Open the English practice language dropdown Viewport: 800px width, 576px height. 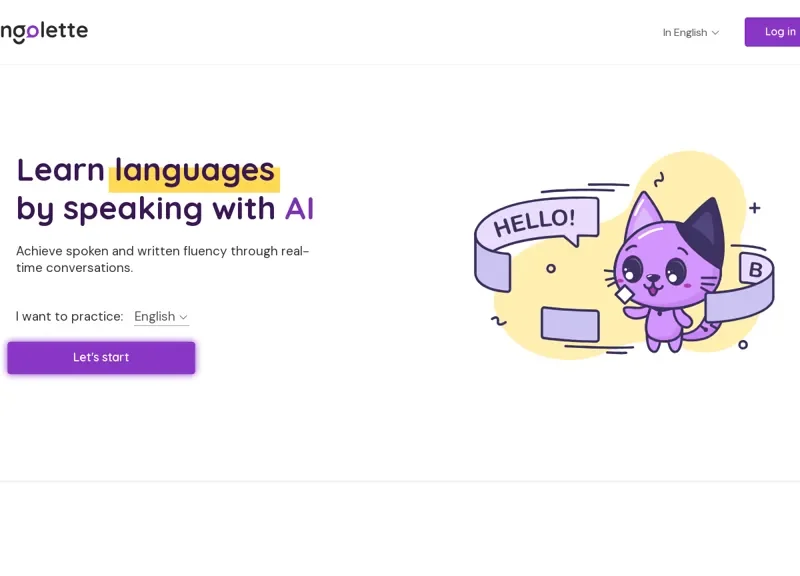pos(161,317)
